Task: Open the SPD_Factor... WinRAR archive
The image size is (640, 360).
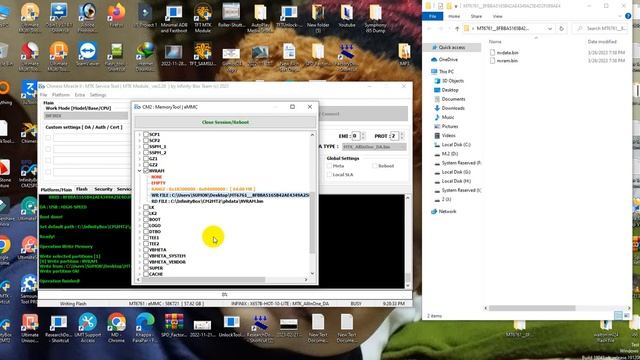Action: [x=174, y=326]
